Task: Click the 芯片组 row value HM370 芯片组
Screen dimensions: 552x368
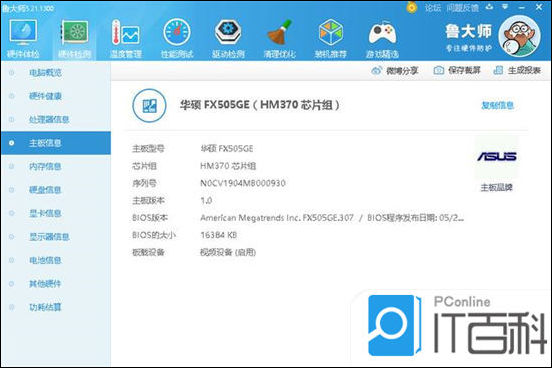Action: click(228, 166)
